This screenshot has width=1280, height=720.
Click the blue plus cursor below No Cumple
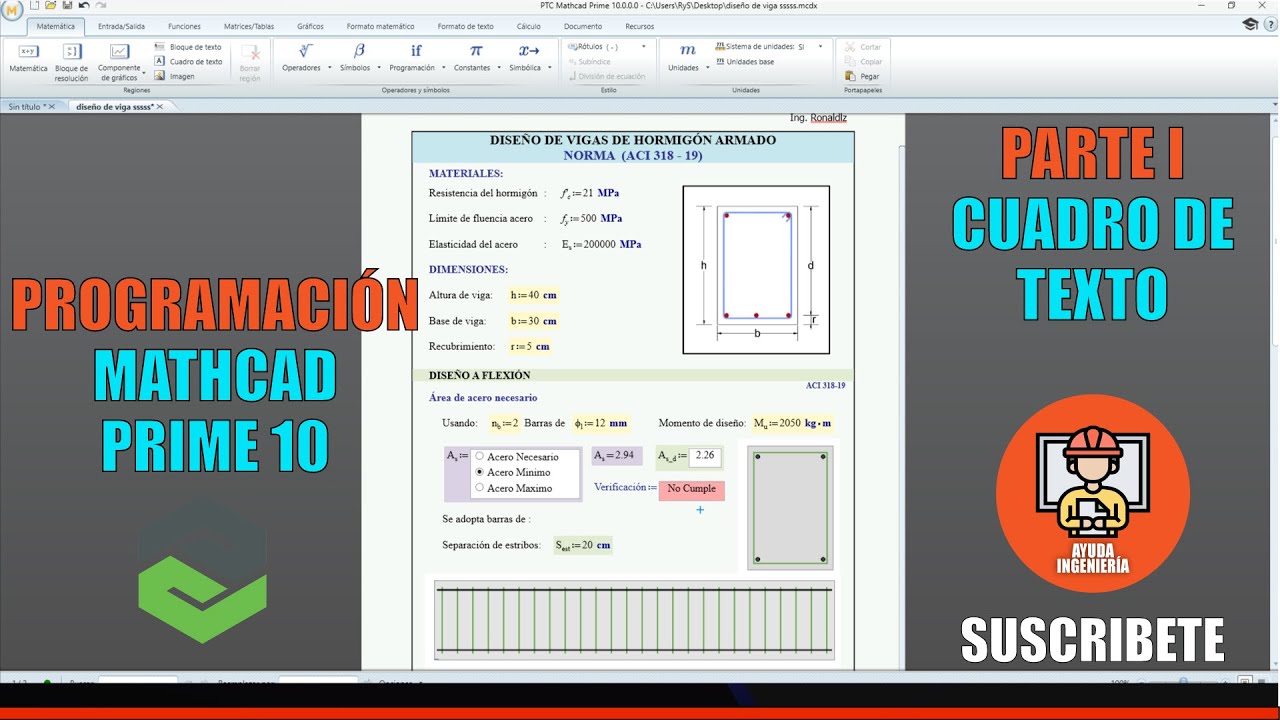(700, 510)
